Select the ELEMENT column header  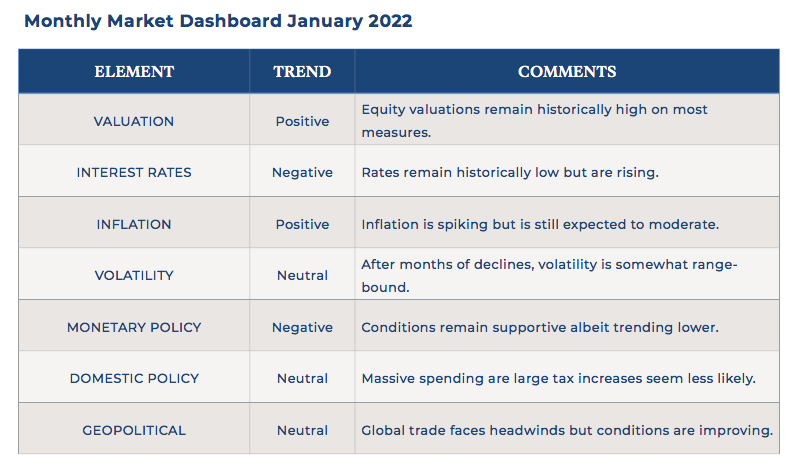point(134,72)
